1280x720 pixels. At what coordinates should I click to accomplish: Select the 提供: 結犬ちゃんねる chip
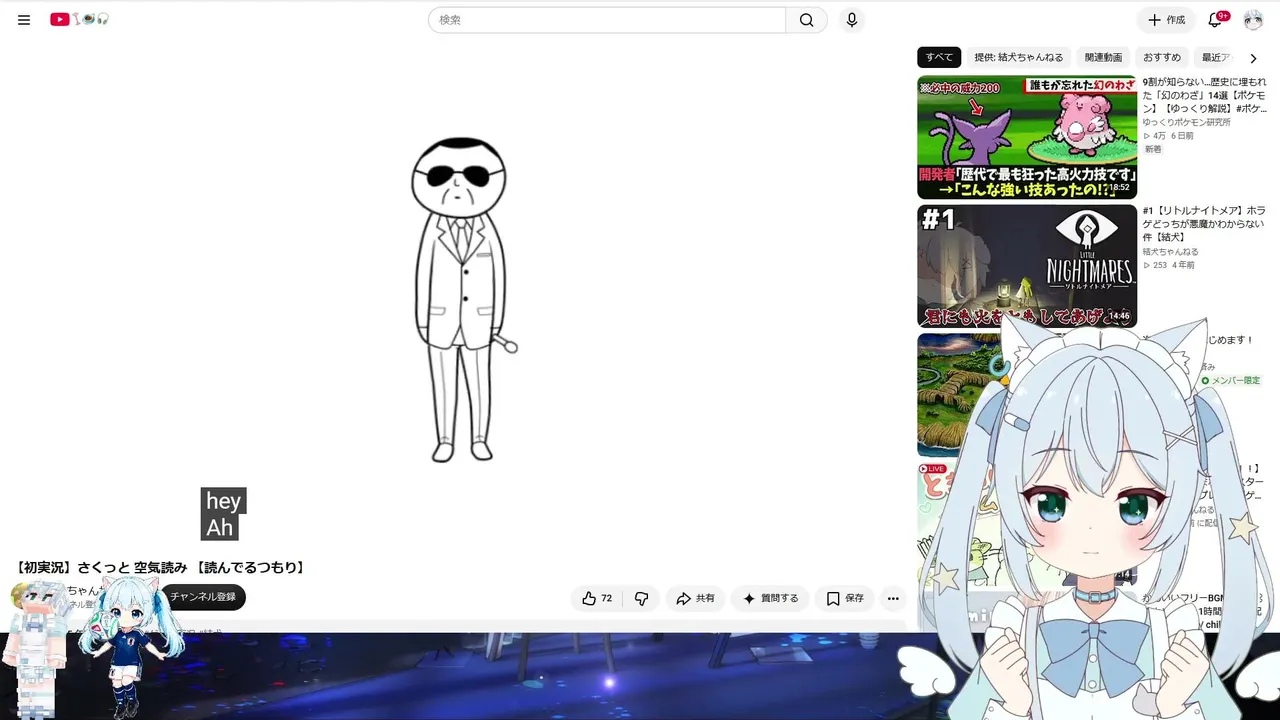point(1019,58)
